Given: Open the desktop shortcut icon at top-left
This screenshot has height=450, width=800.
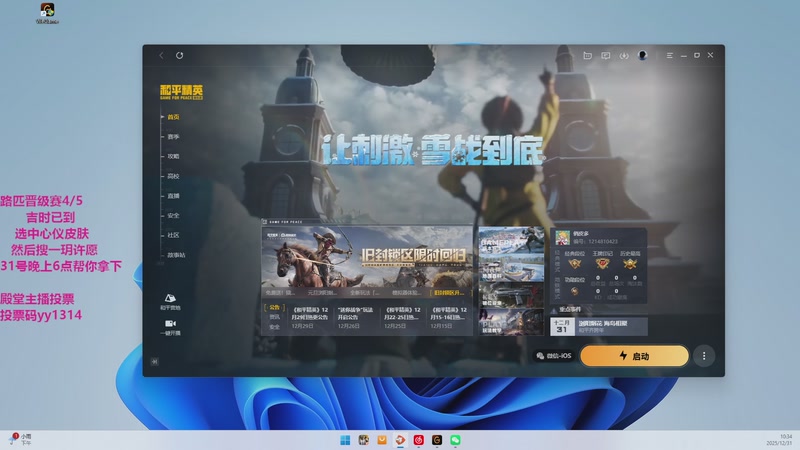Looking at the screenshot, I should 47,13.
